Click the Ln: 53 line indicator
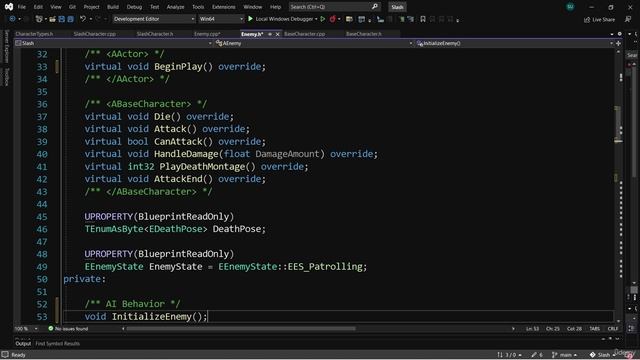The image size is (640, 360). (532, 329)
